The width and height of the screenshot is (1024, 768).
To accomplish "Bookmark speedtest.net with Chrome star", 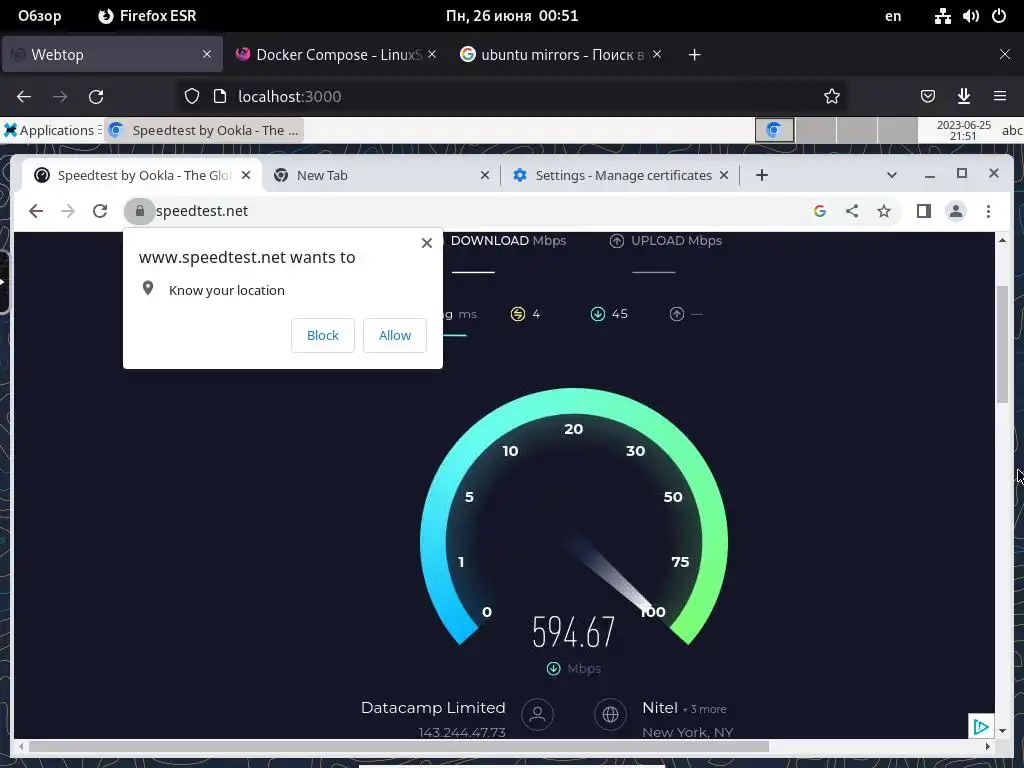I will tap(884, 211).
